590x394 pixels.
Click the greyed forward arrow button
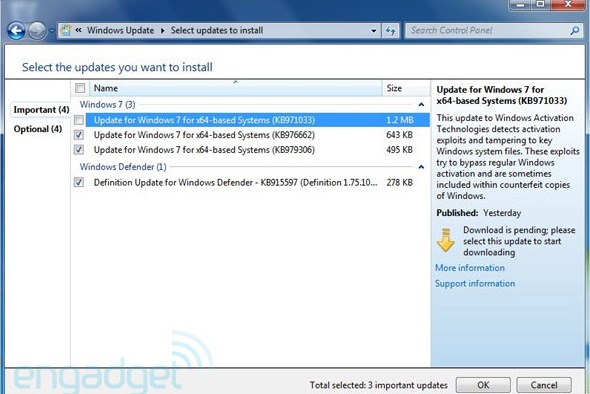(37, 31)
